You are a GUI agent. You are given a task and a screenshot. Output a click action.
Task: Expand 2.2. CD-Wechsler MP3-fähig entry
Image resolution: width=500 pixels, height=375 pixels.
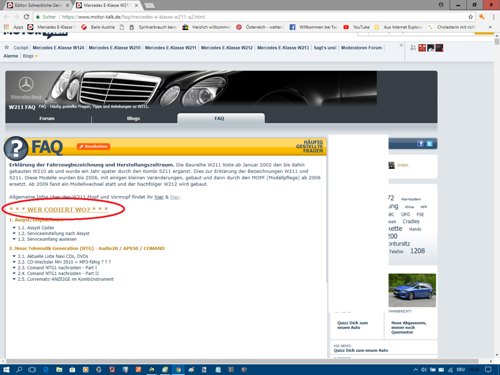[x=64, y=262]
